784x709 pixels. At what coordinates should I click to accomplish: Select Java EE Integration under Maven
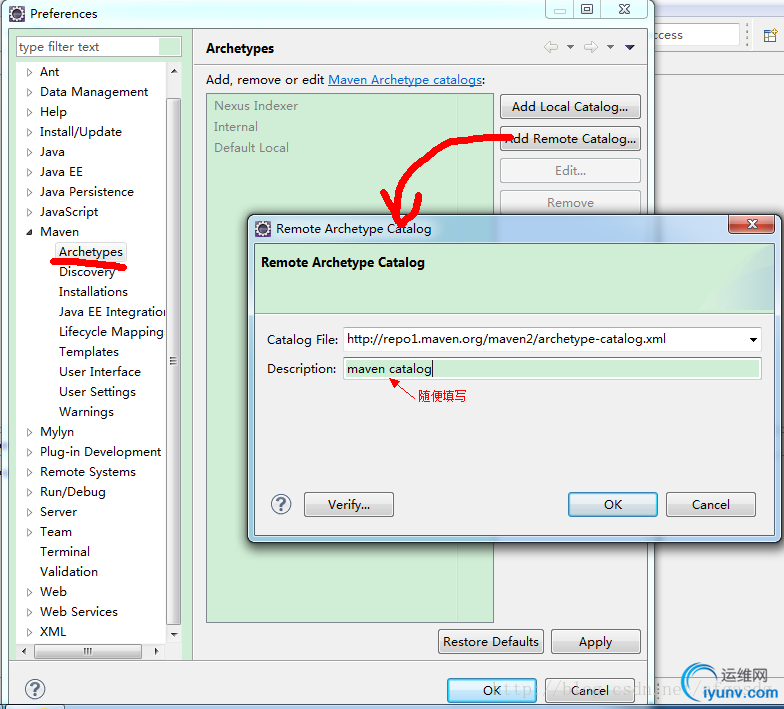[112, 312]
